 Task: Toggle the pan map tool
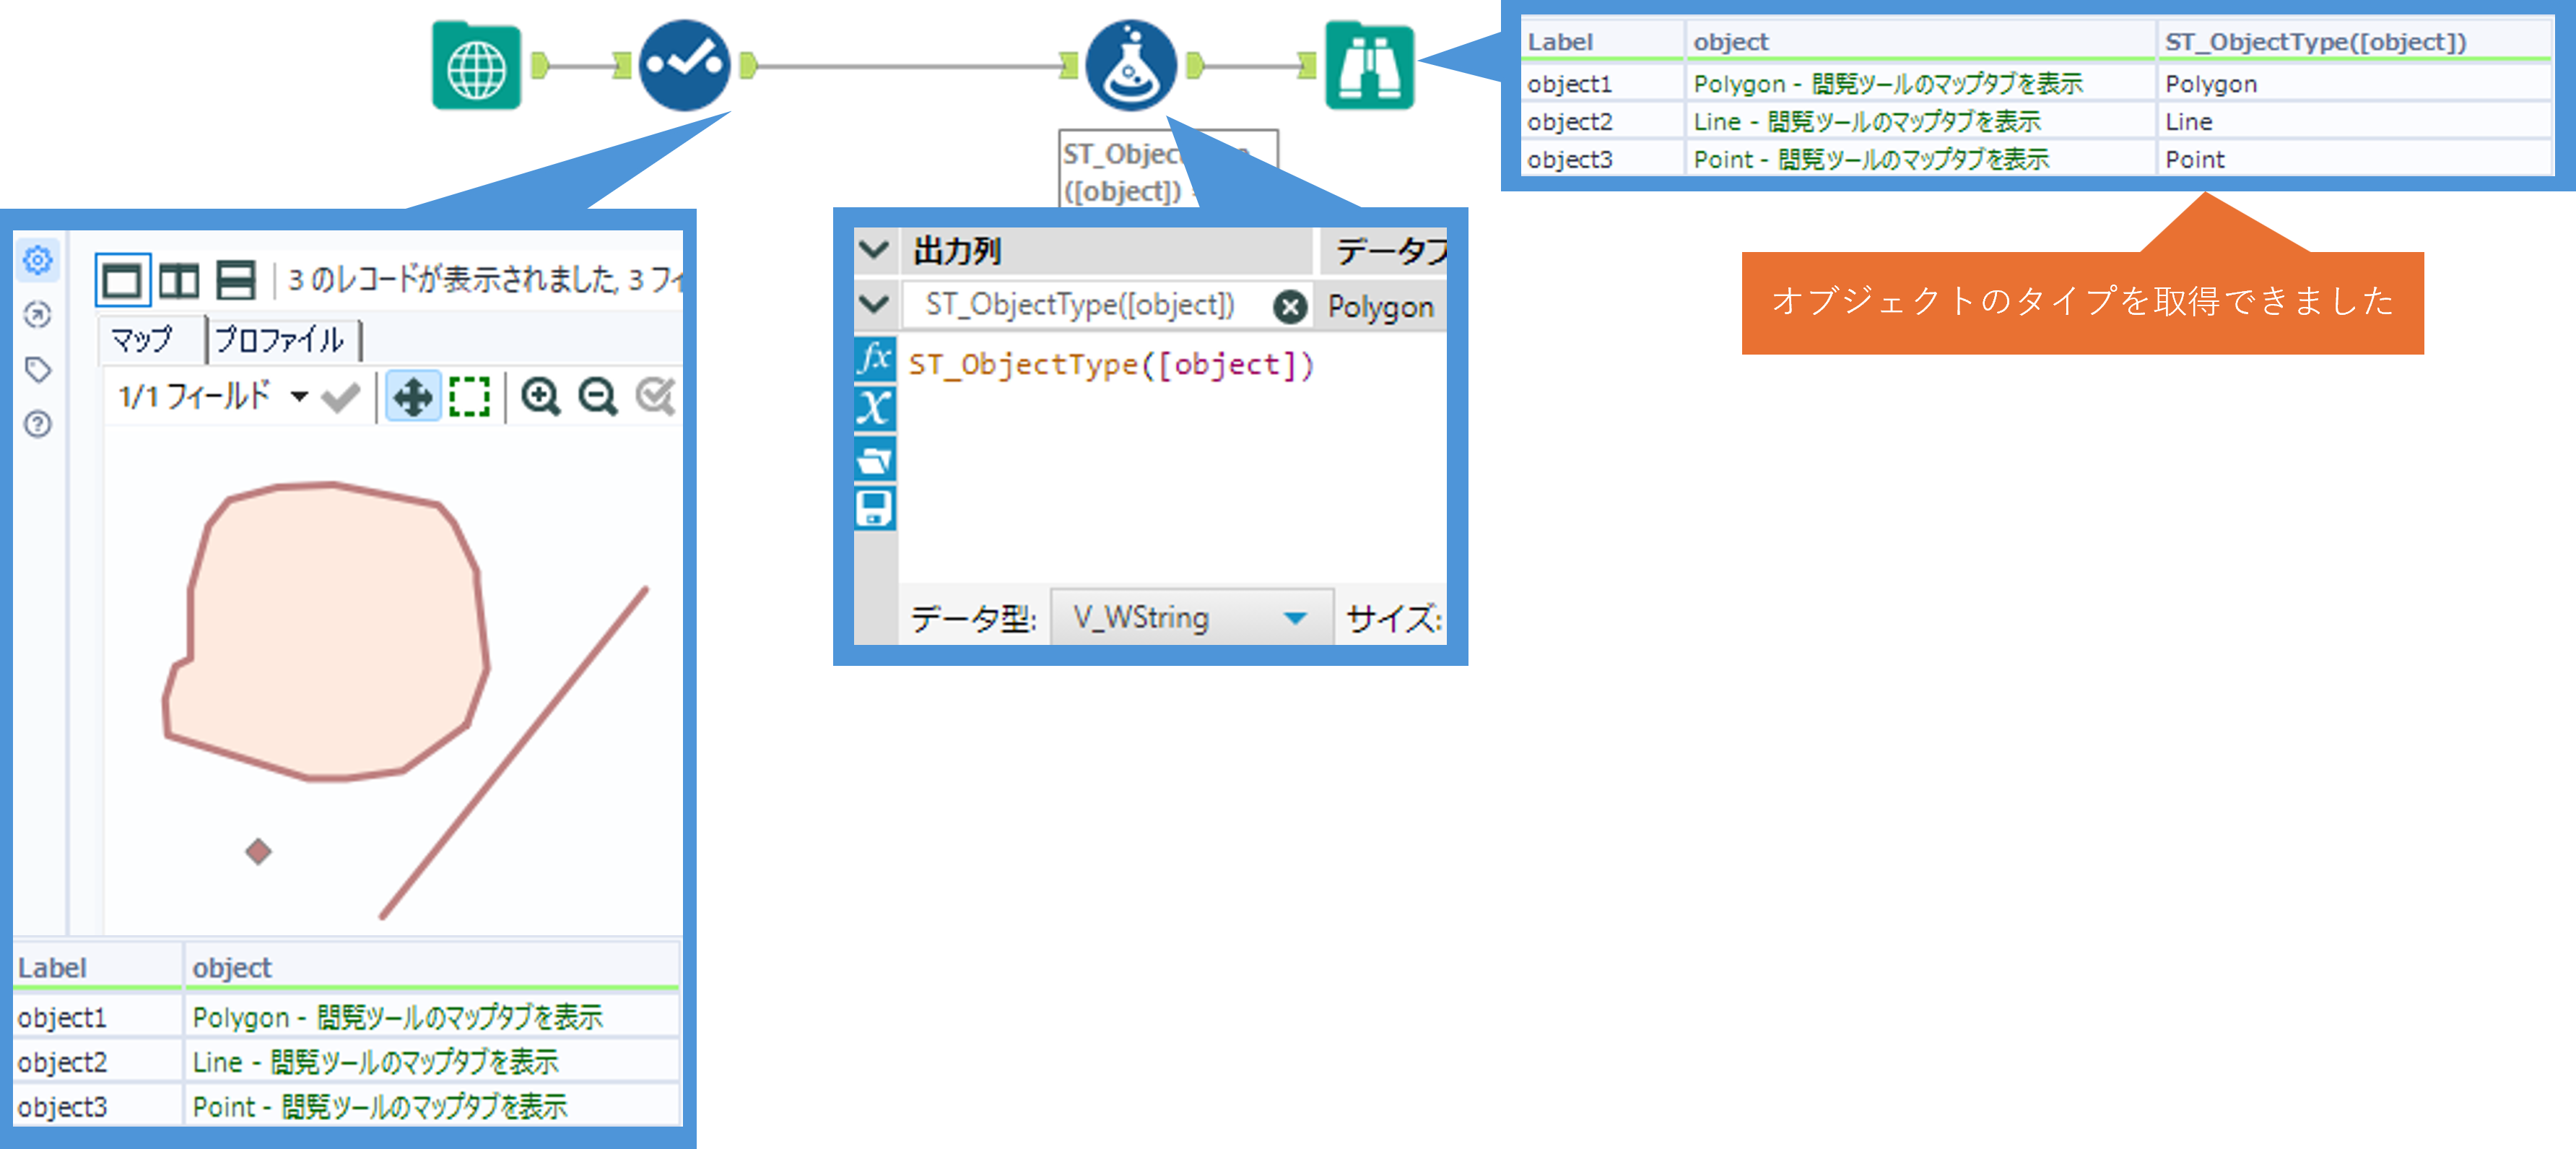(x=413, y=397)
